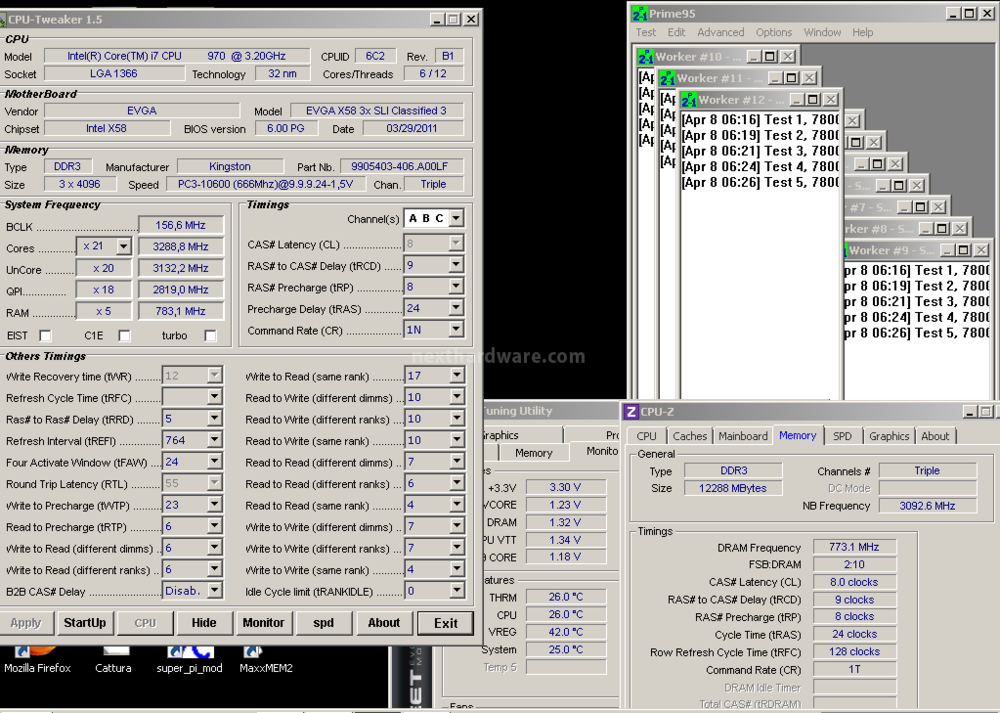Click the BCLK 156,6 MHz field
The height and width of the screenshot is (713, 1000).
point(181,225)
